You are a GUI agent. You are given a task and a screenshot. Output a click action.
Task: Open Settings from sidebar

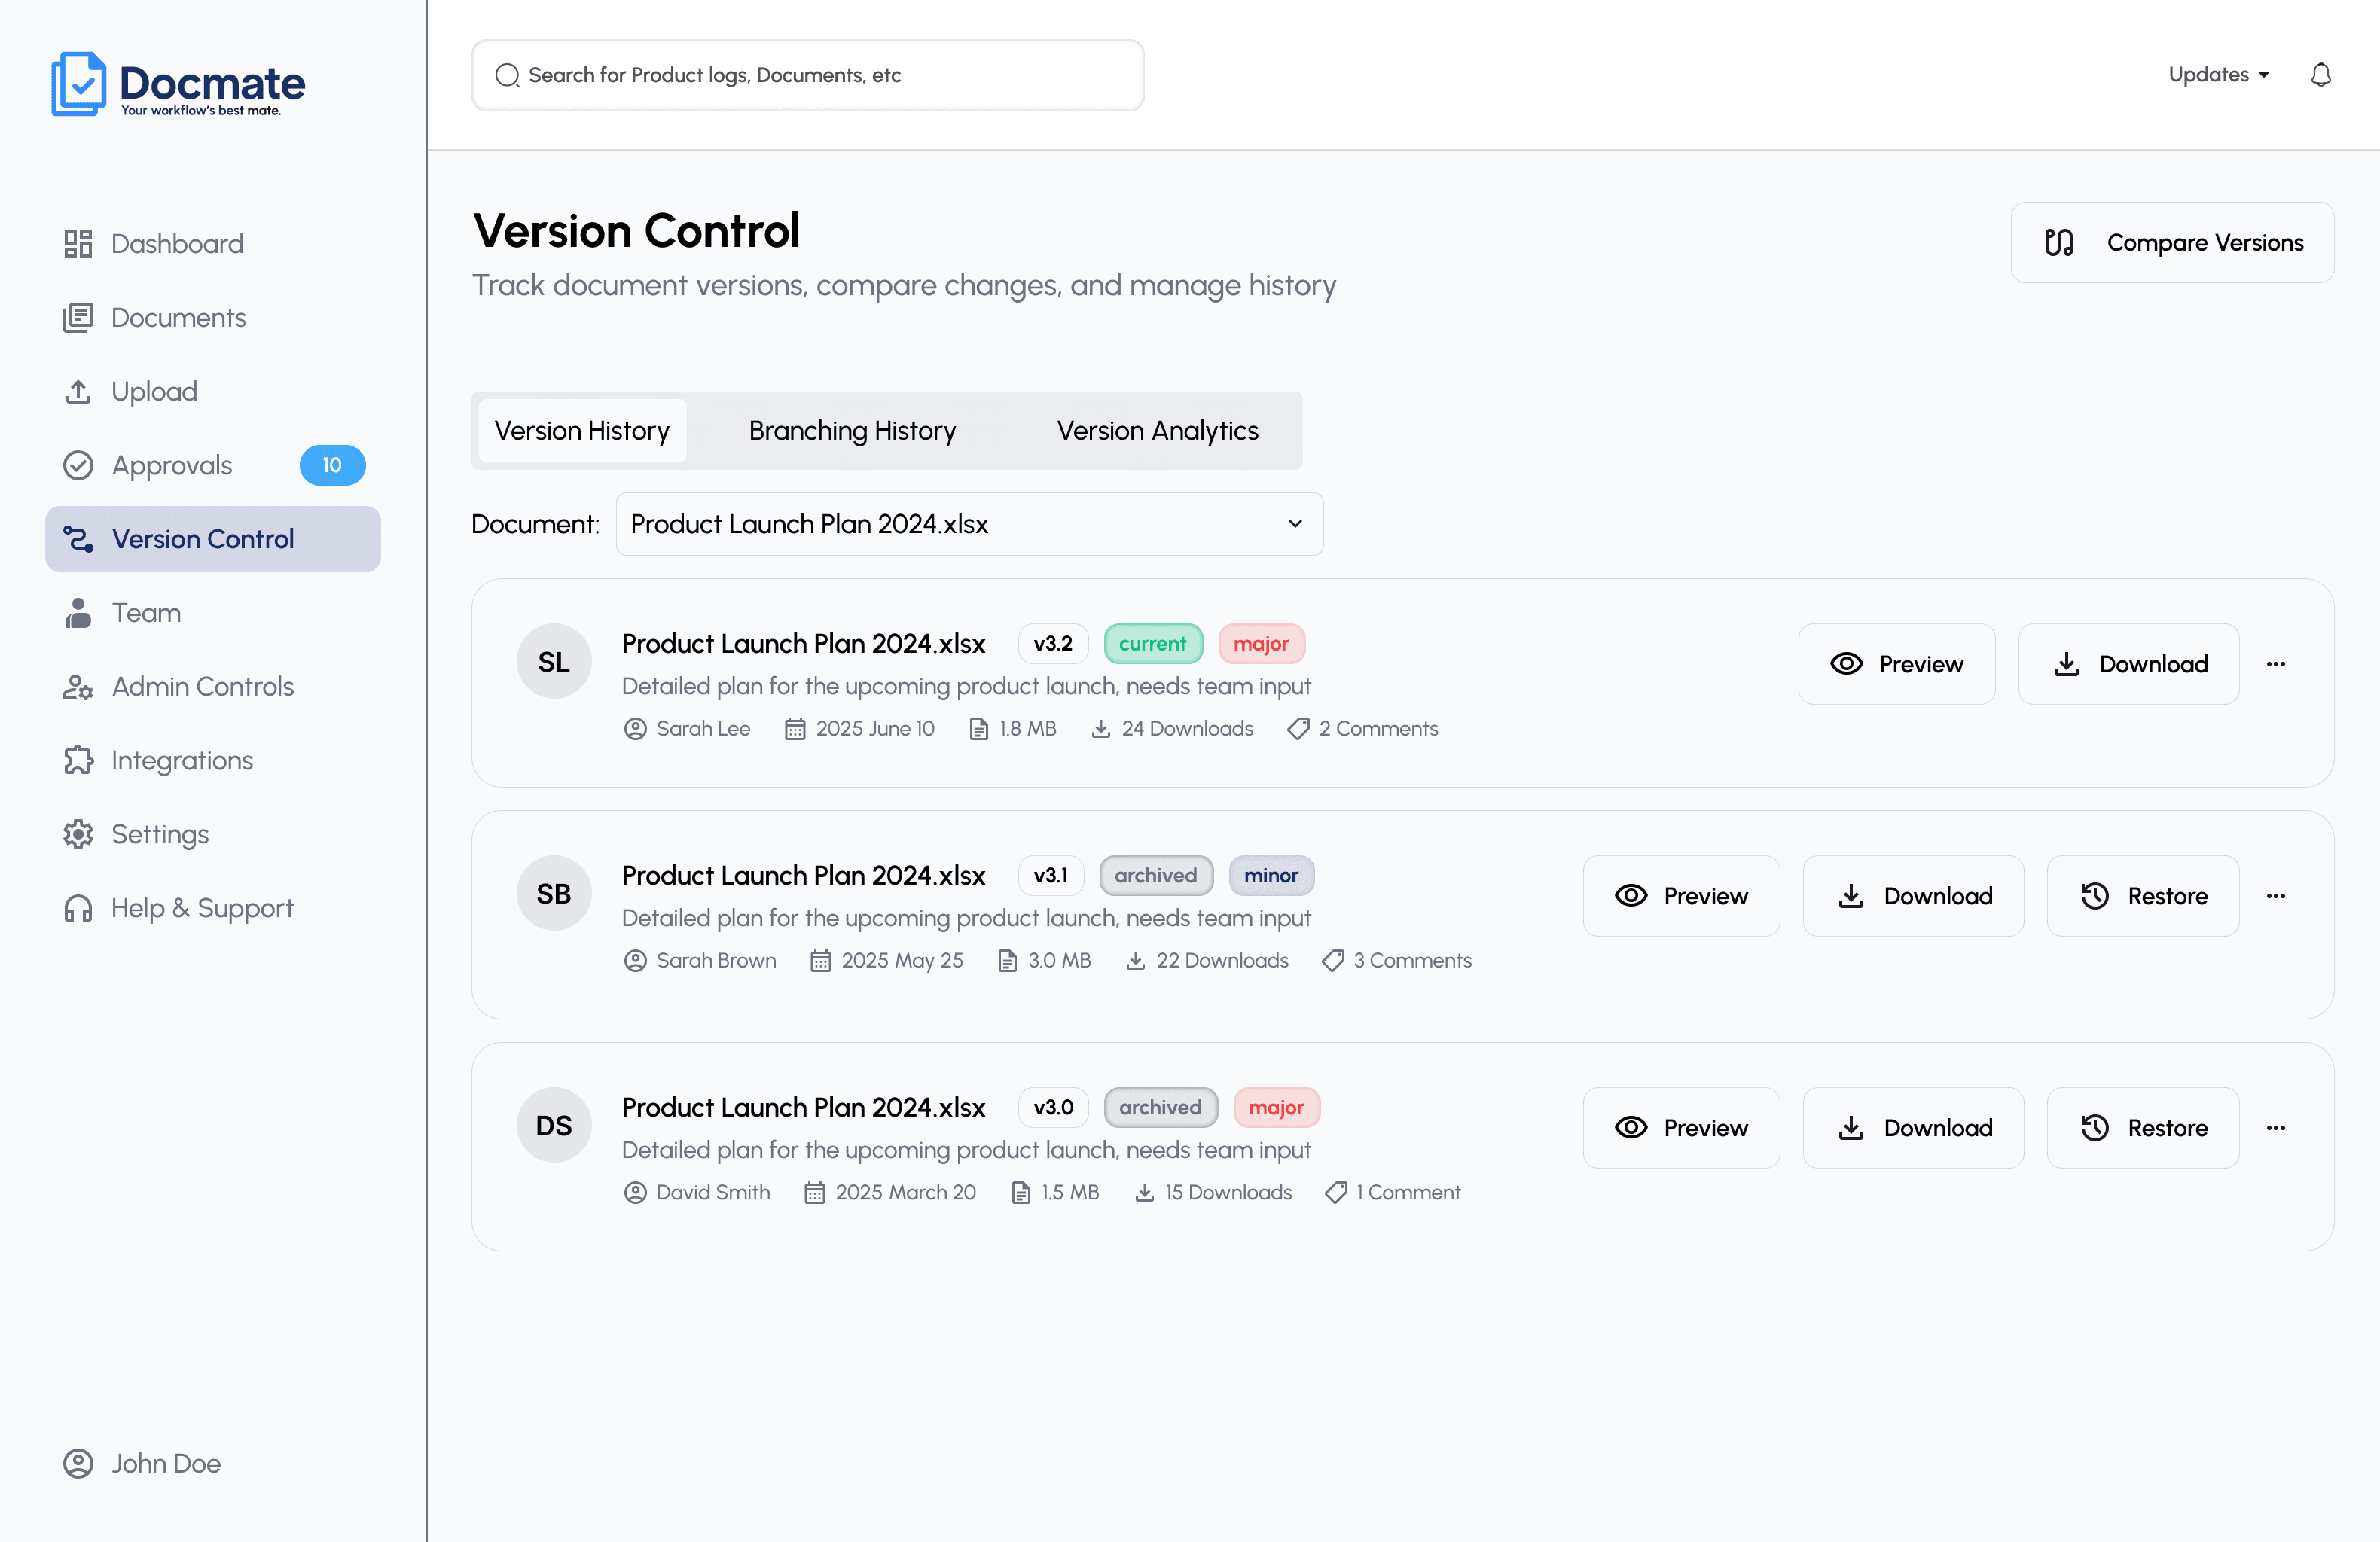coord(213,834)
